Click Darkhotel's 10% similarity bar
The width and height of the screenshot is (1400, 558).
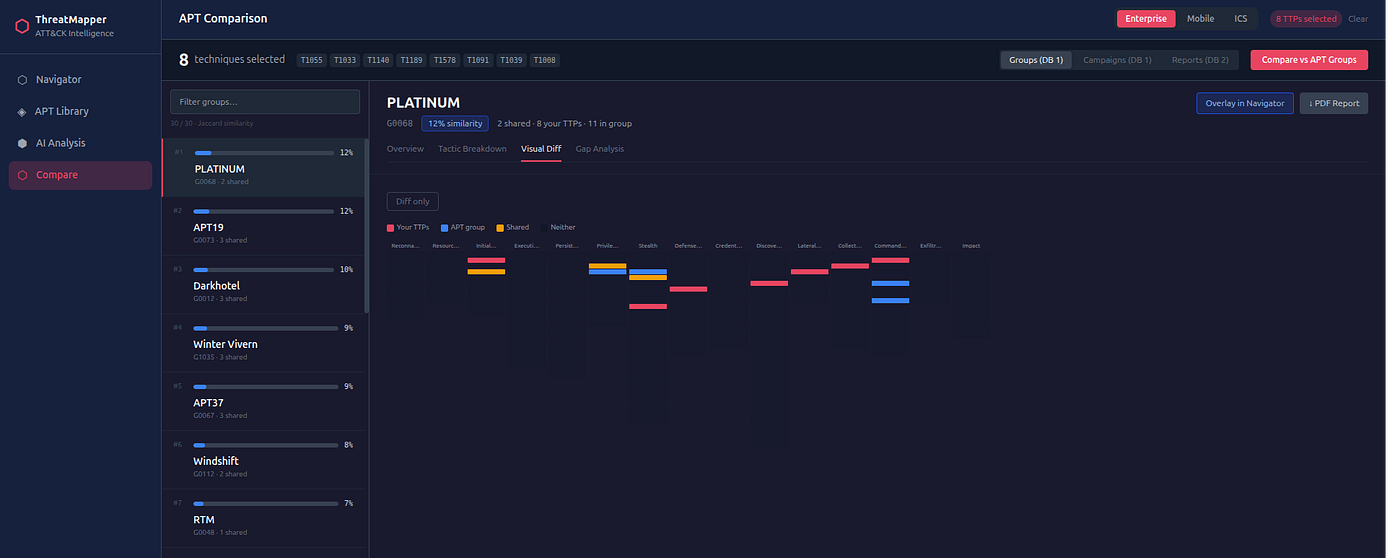pos(264,270)
